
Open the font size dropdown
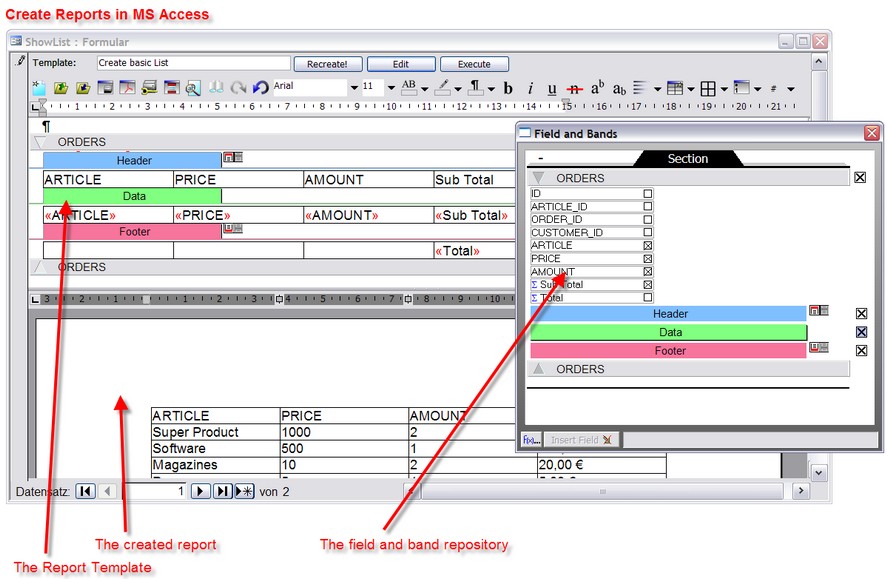391,88
